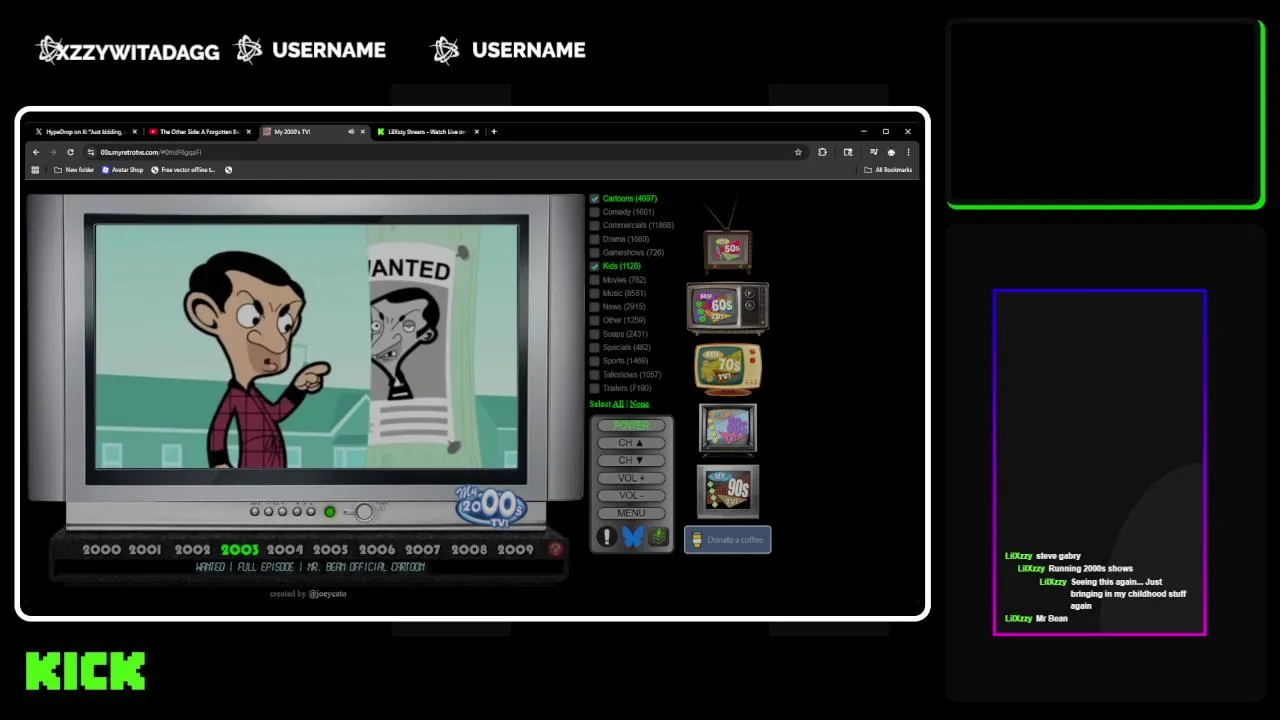The width and height of the screenshot is (1280, 720).
Task: Switch to The Other Side YouTube tab
Action: click(199, 131)
